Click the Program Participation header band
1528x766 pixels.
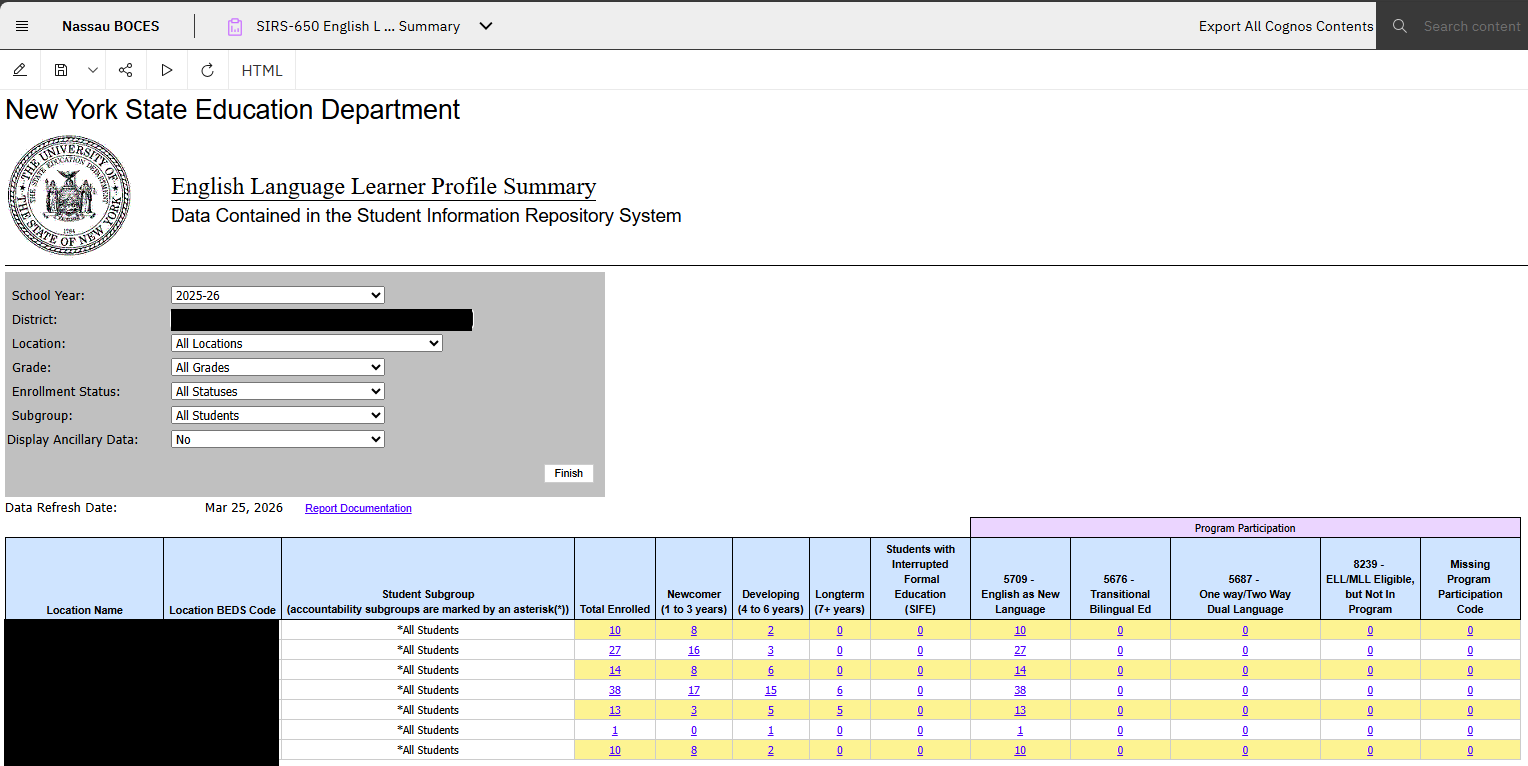[x=1245, y=528]
